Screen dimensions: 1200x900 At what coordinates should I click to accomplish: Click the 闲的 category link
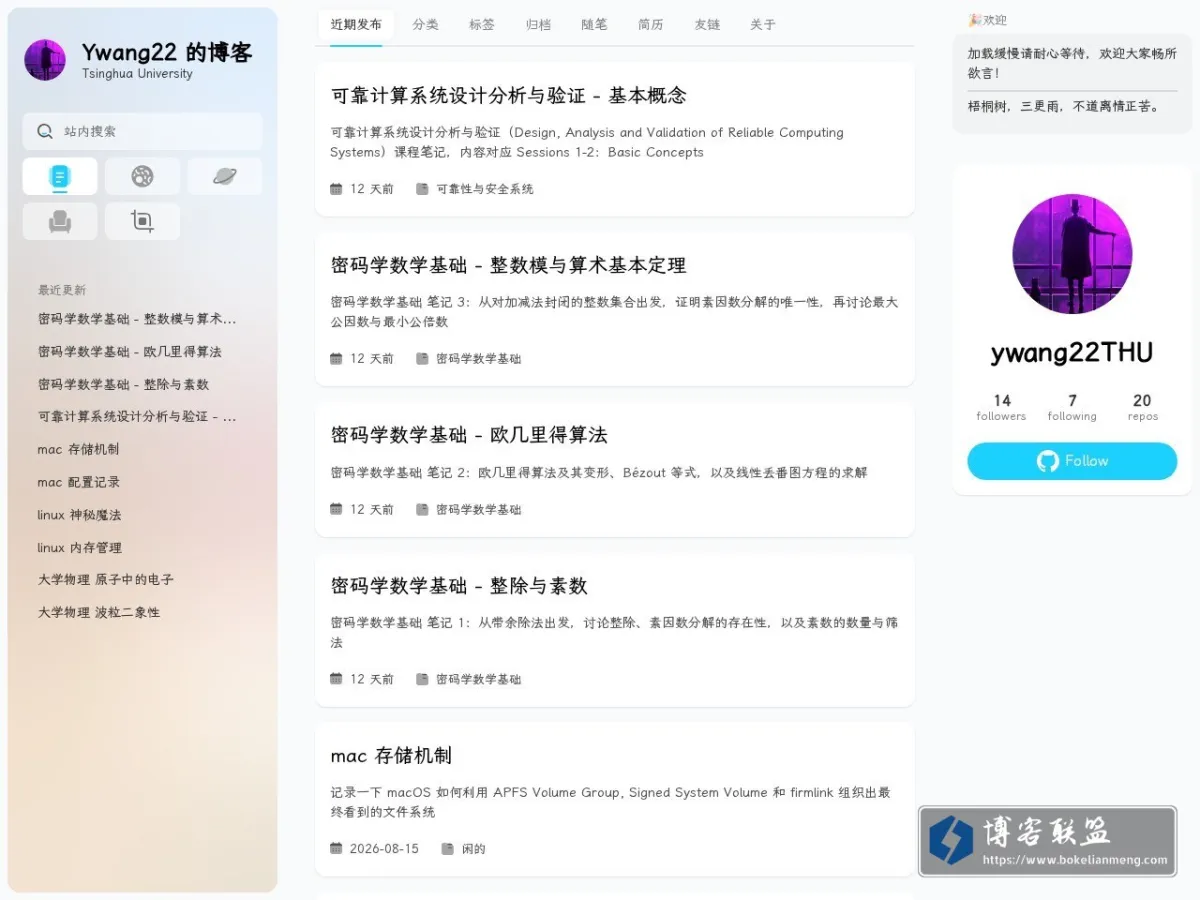[474, 849]
